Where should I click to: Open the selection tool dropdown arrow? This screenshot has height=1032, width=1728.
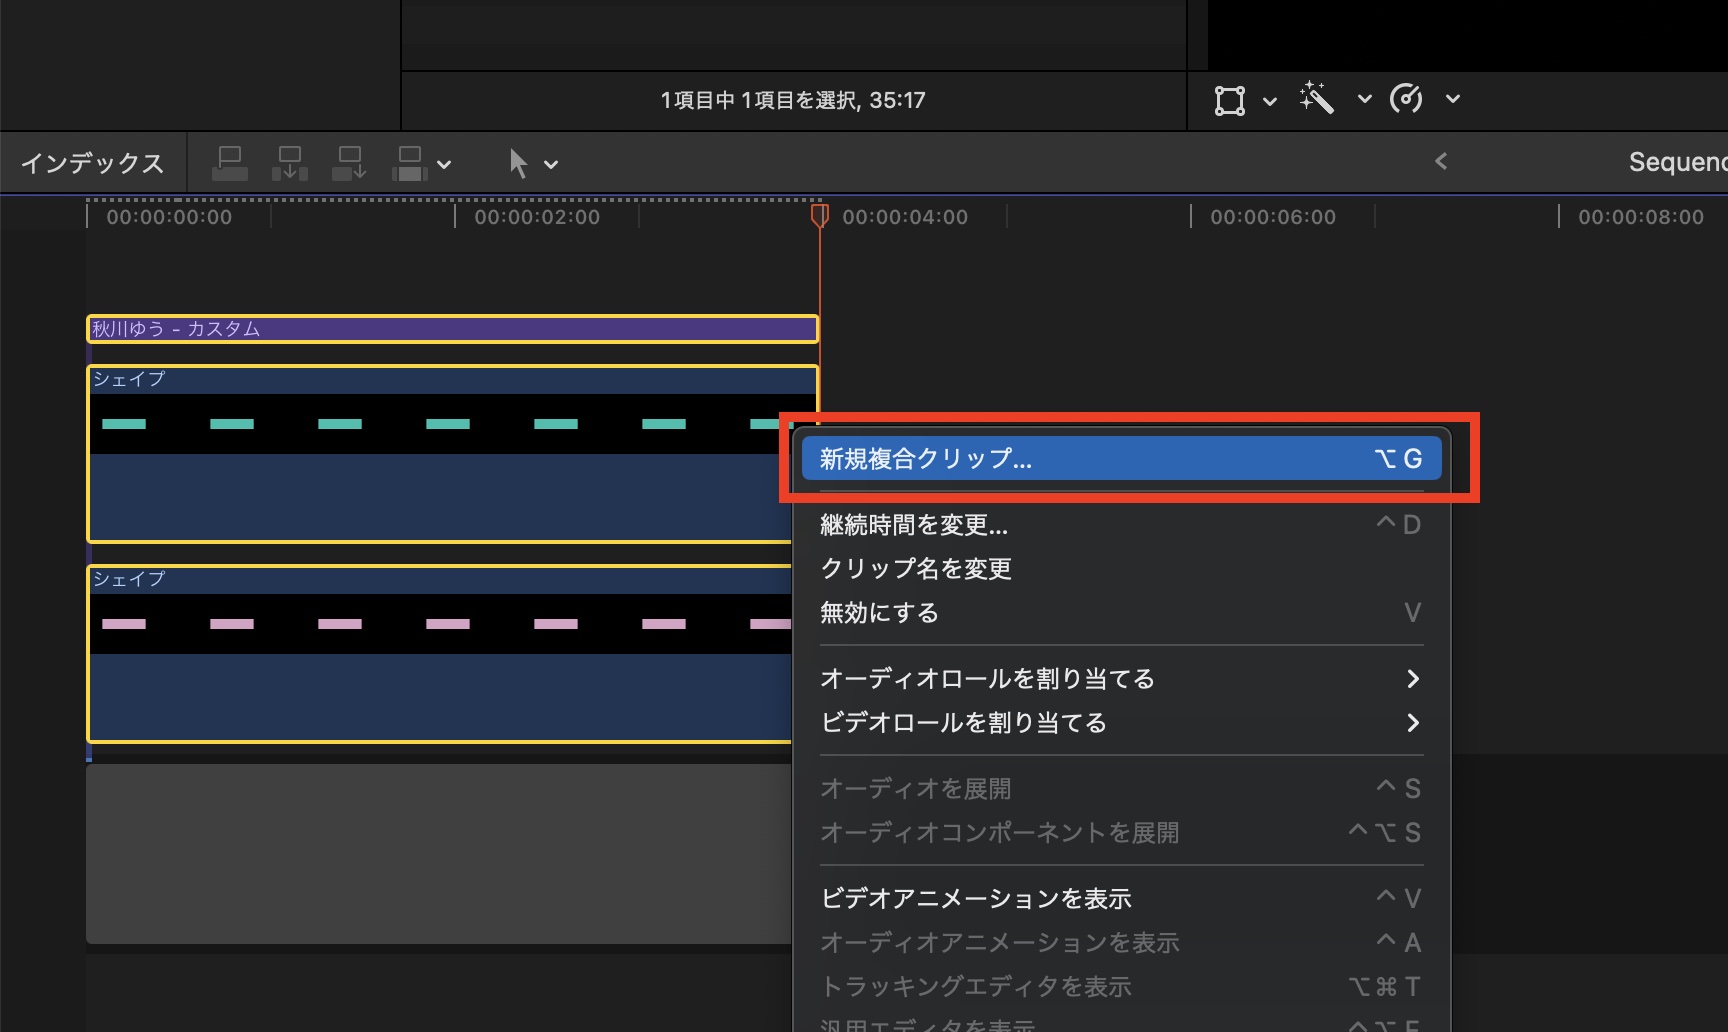[x=551, y=165]
